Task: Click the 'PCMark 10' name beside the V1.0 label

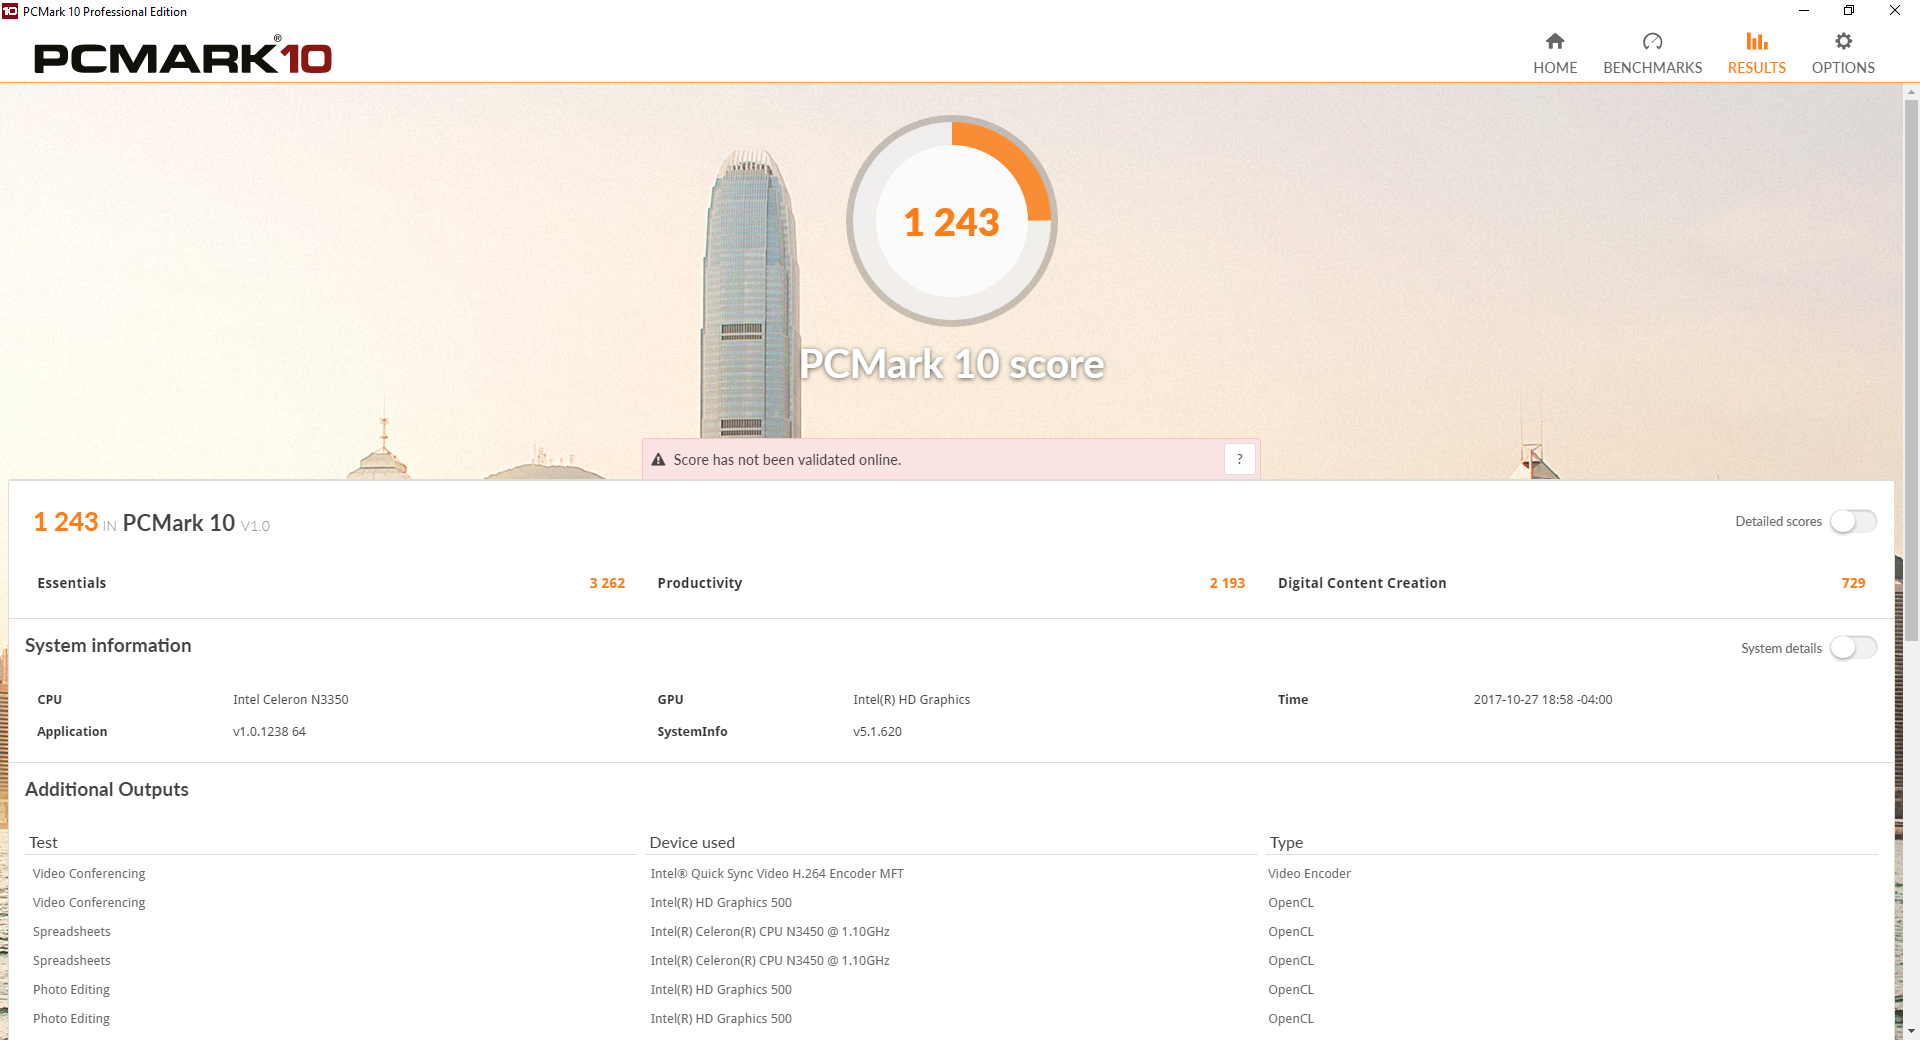Action: coord(179,523)
